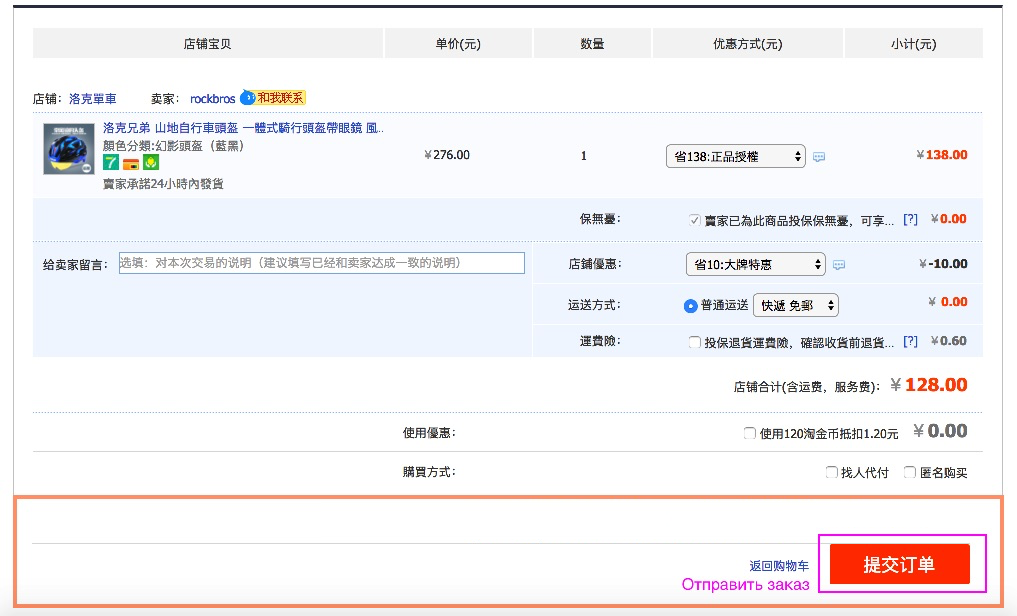1017x616 pixels.
Task: Open the 洛克單車 store link
Action: click(93, 99)
